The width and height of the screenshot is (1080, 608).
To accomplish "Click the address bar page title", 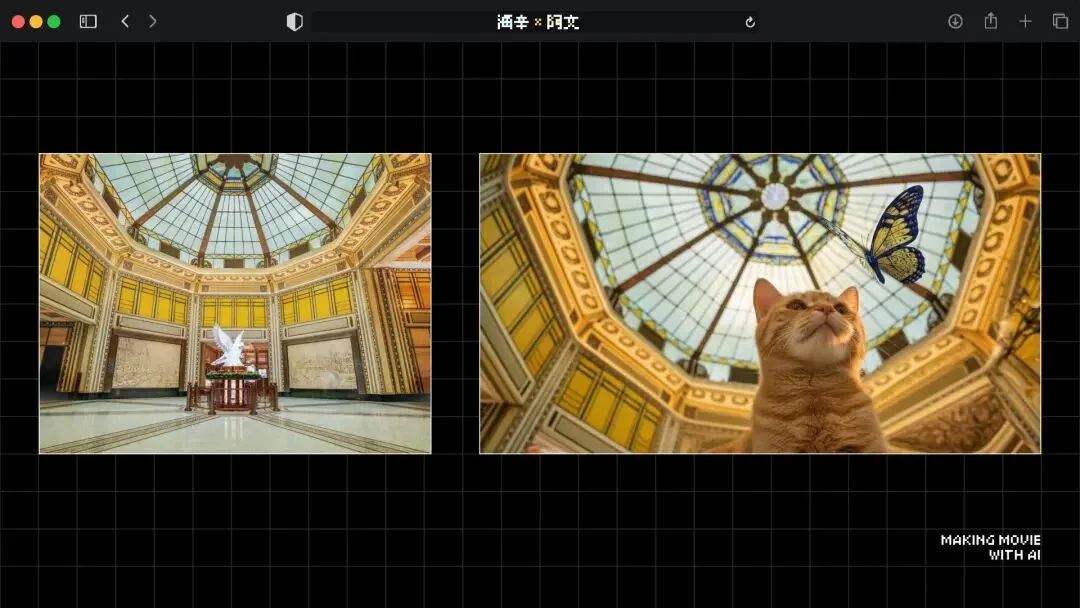I will point(537,22).
